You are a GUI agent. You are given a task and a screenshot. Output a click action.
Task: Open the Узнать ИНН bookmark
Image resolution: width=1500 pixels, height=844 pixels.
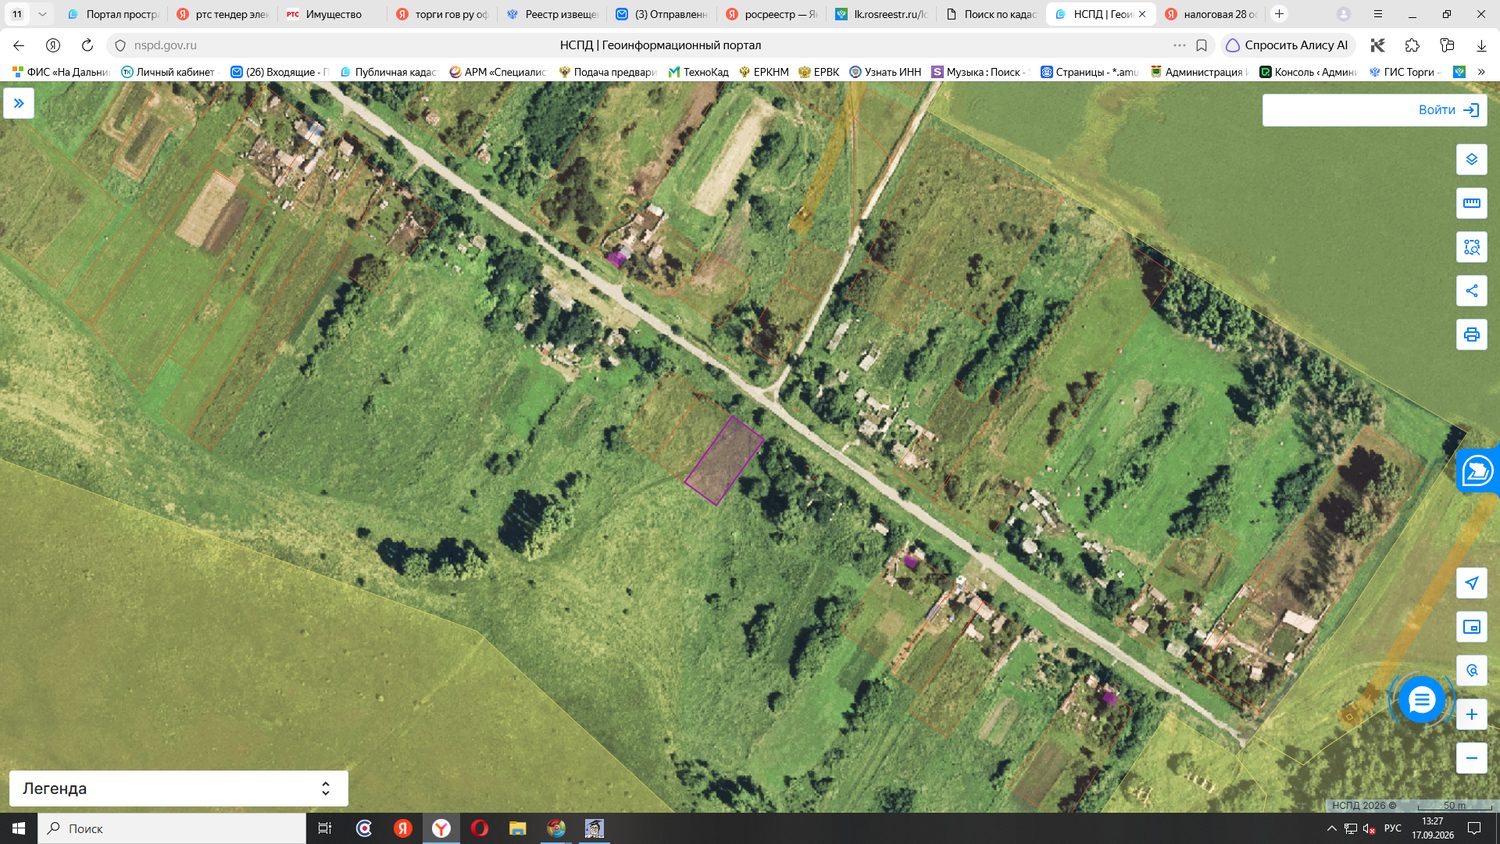885,72
